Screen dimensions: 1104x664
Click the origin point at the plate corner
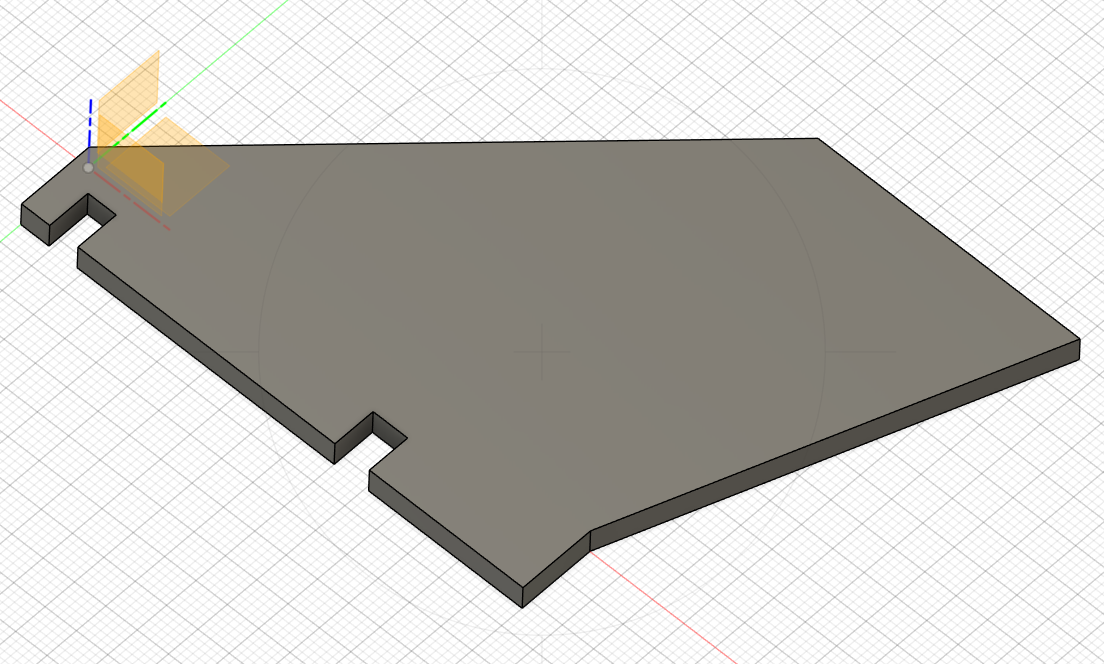tap(88, 168)
